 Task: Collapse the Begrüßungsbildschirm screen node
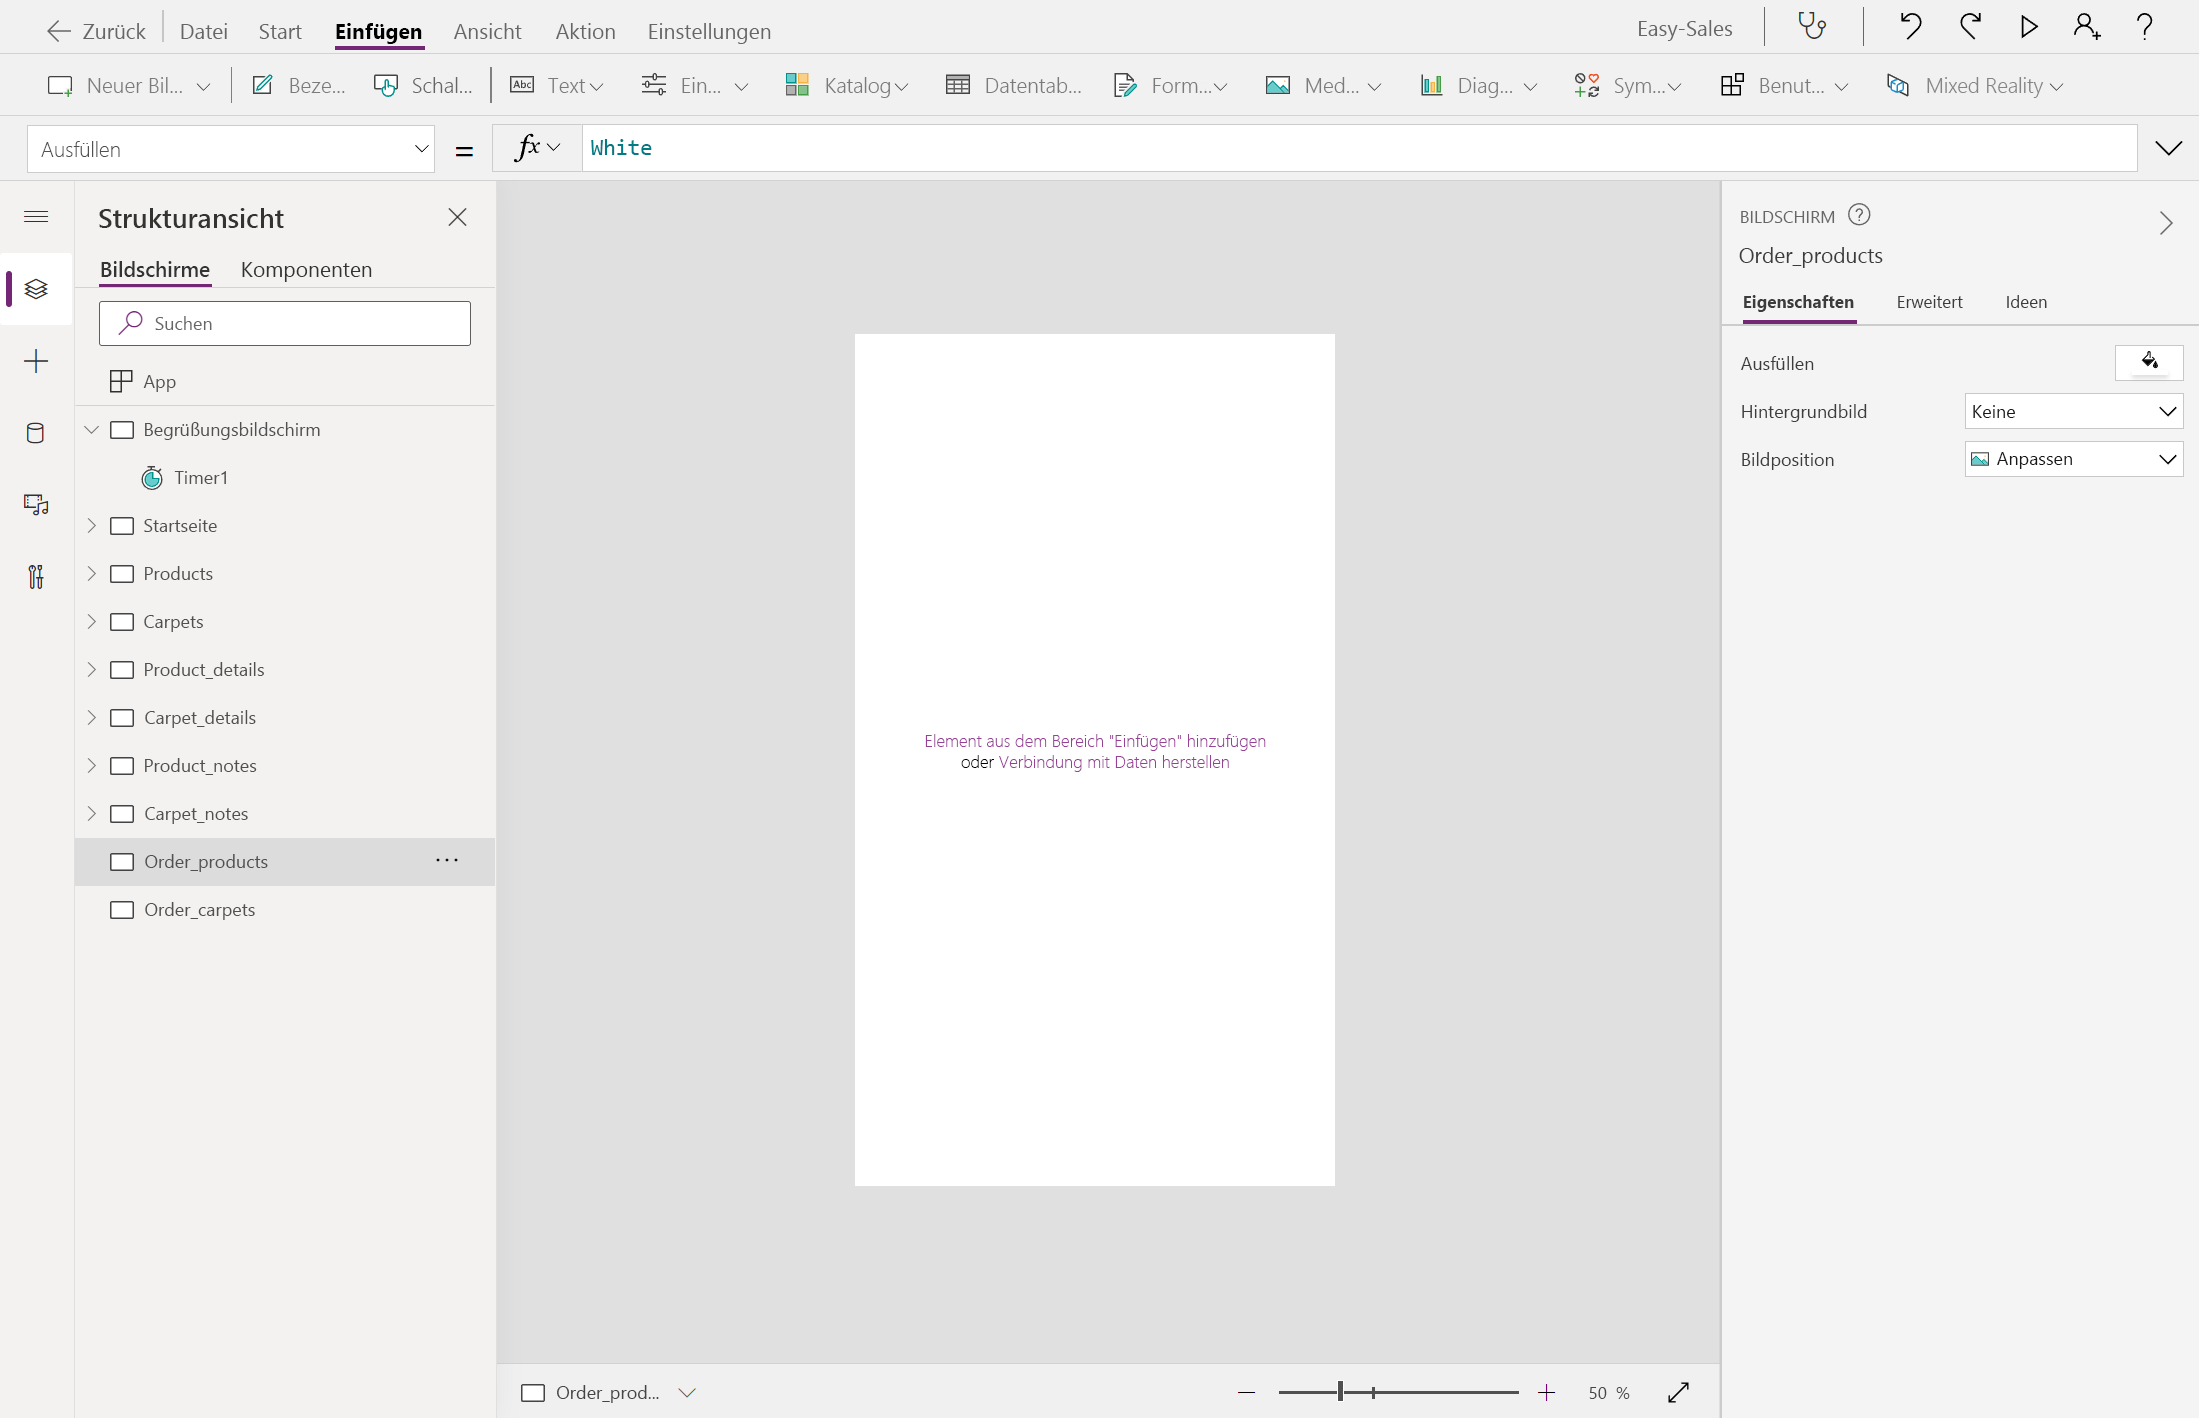click(x=91, y=430)
